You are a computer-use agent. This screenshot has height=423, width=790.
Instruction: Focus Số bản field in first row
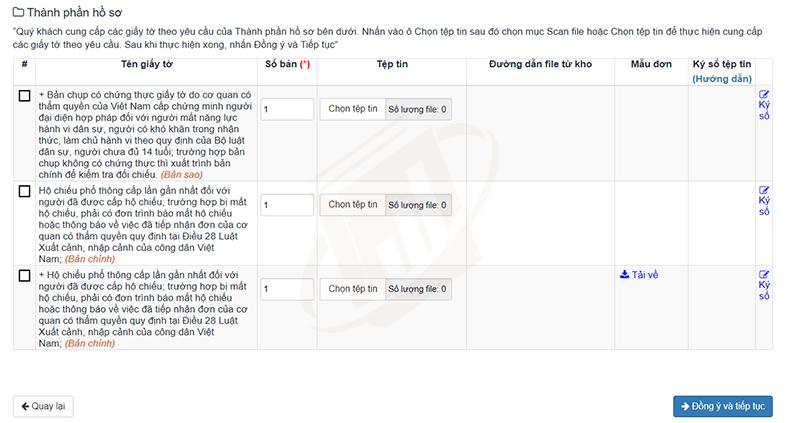click(x=287, y=109)
